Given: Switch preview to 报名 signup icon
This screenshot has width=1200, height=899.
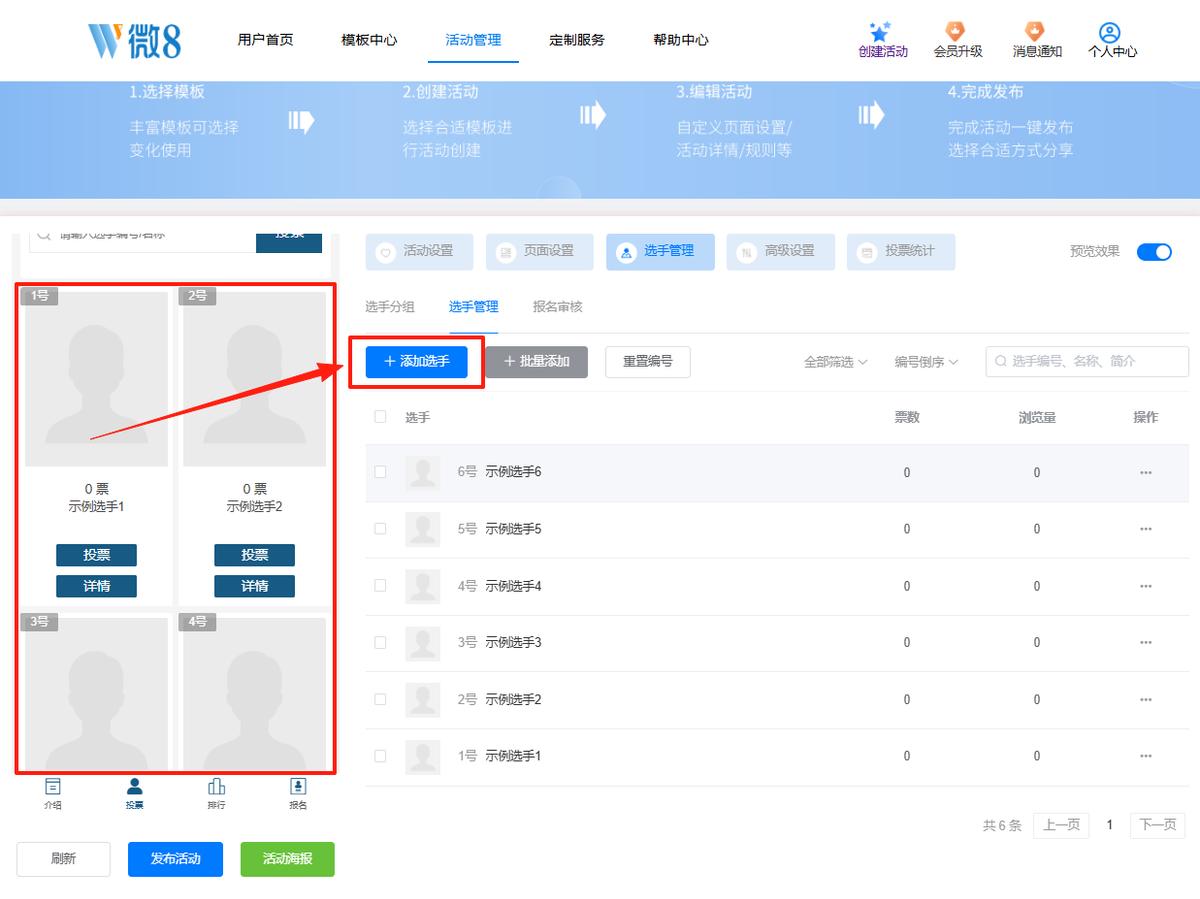Looking at the screenshot, I should pos(298,786).
